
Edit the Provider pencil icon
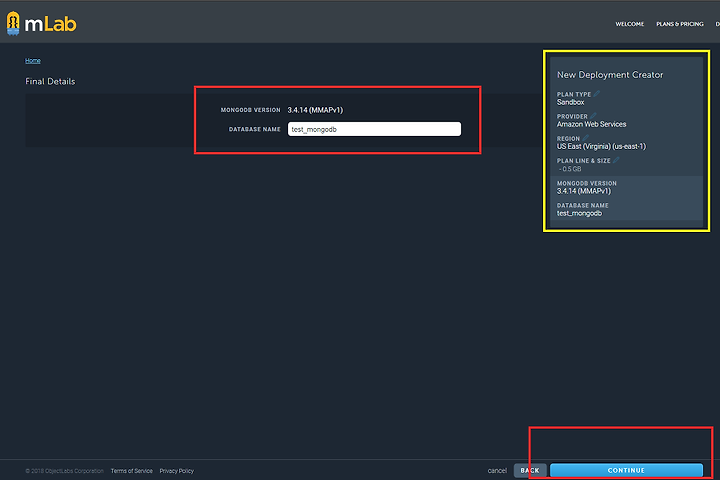[x=593, y=116]
